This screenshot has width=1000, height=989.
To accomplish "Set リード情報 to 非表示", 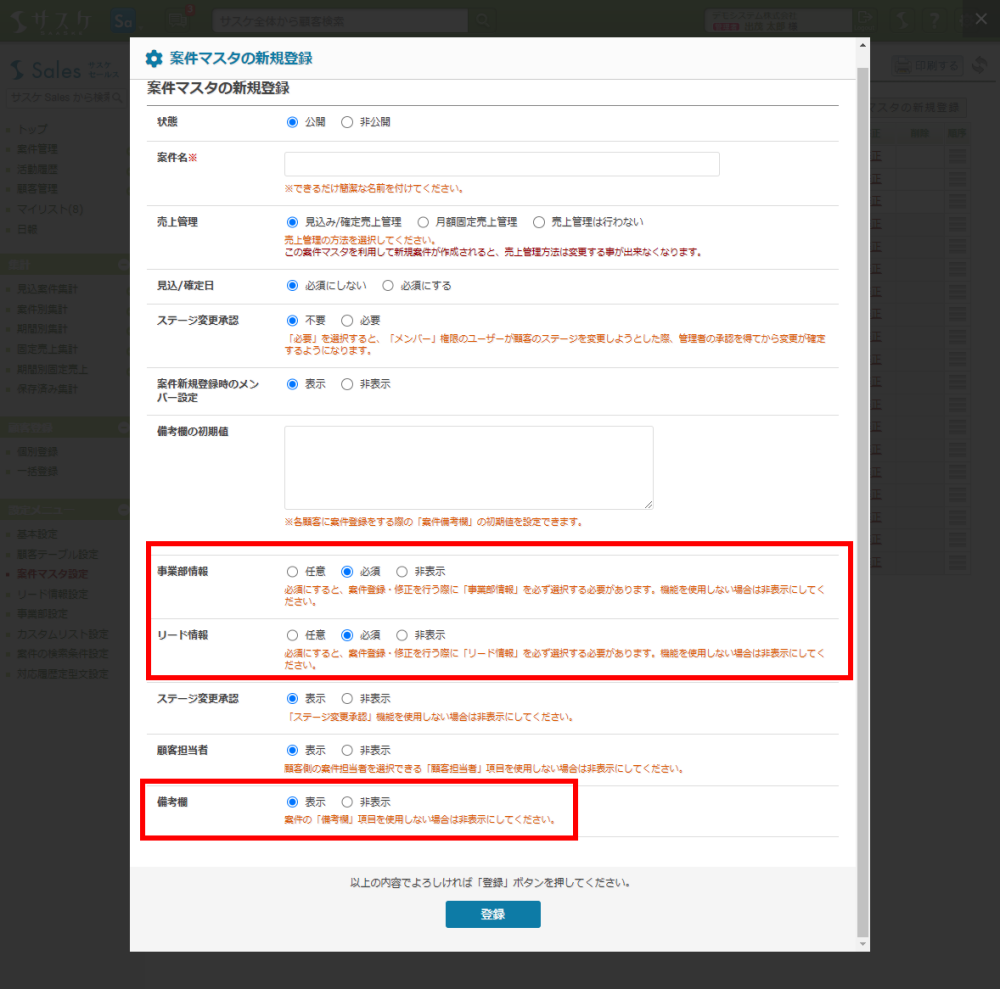I will click(x=402, y=635).
